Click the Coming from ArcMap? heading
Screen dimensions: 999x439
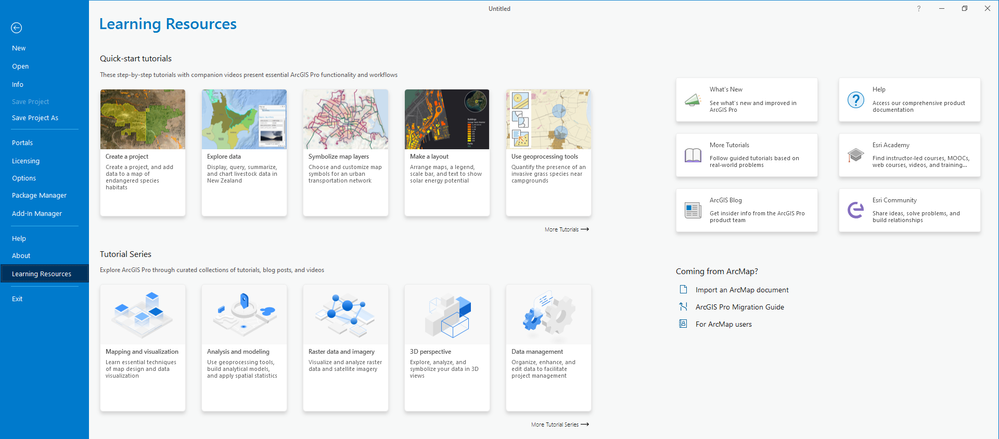(x=717, y=271)
